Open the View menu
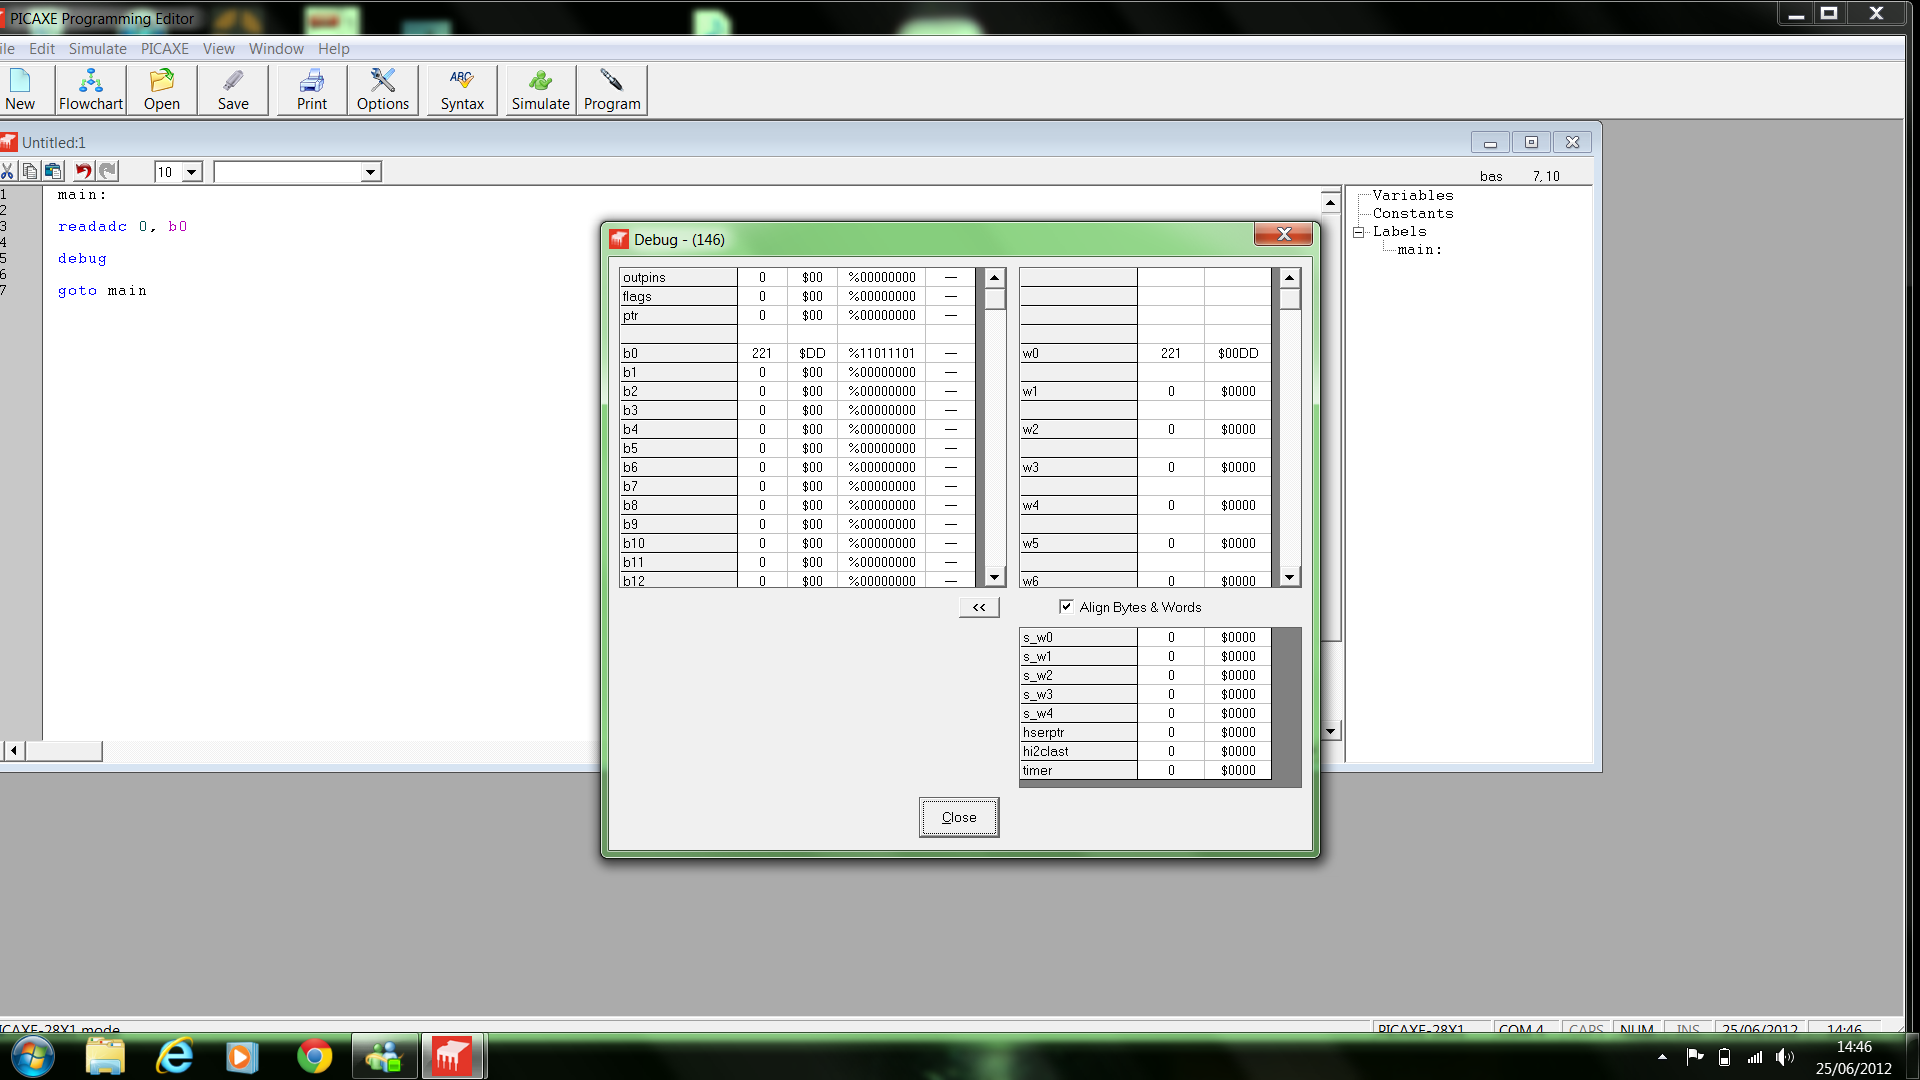 [x=218, y=49]
